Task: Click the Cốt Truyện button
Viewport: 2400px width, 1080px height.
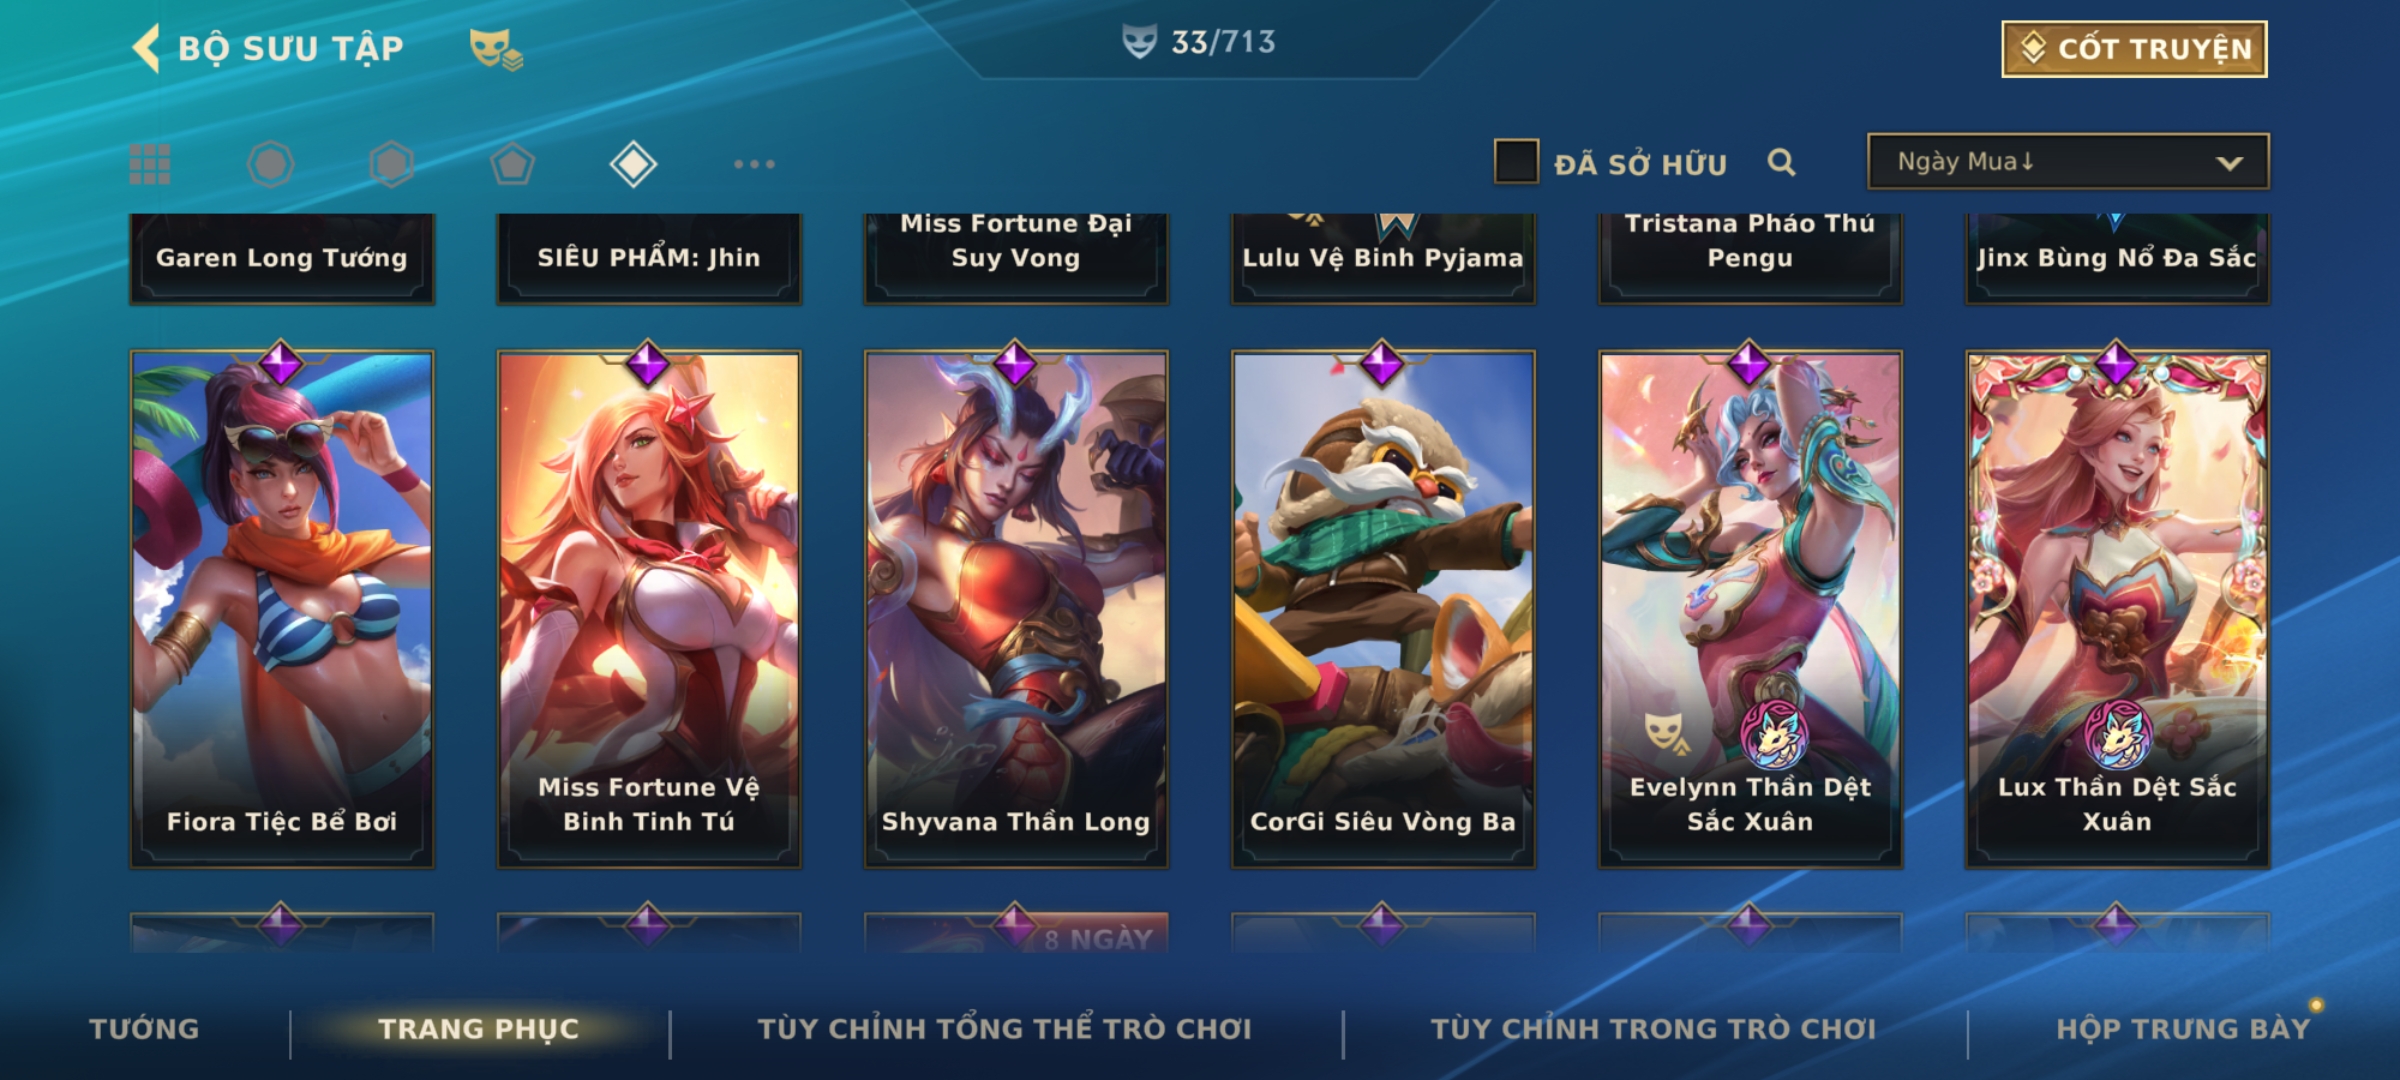Action: pos(2134,49)
